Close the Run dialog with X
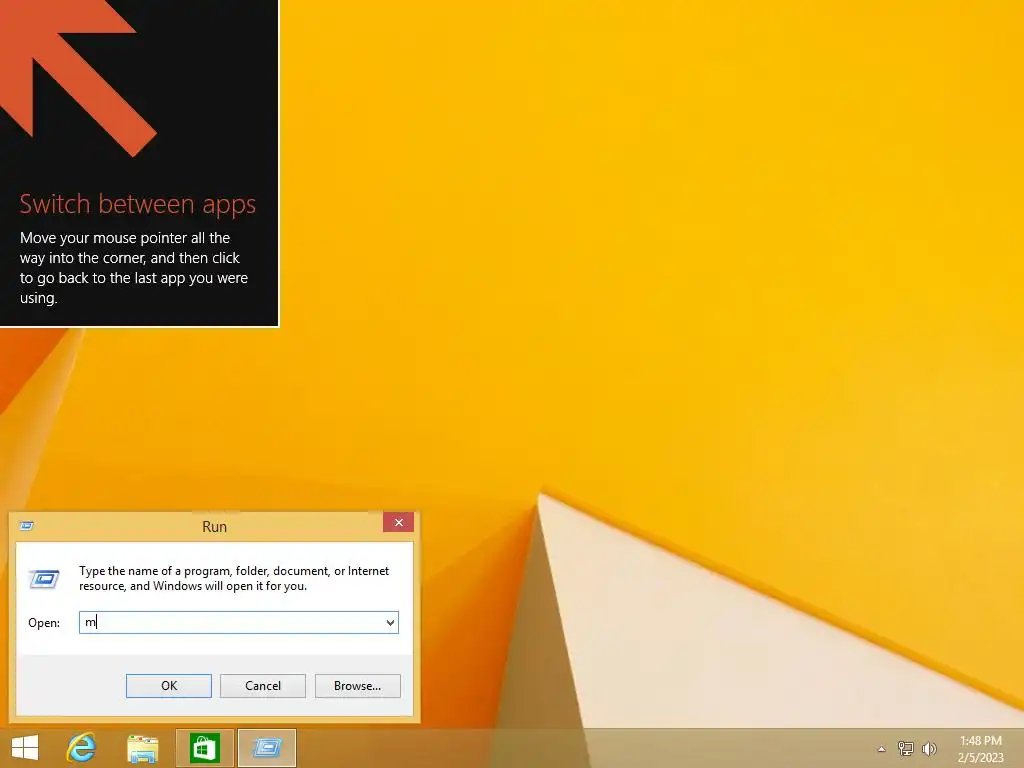This screenshot has width=1024, height=768. click(398, 522)
